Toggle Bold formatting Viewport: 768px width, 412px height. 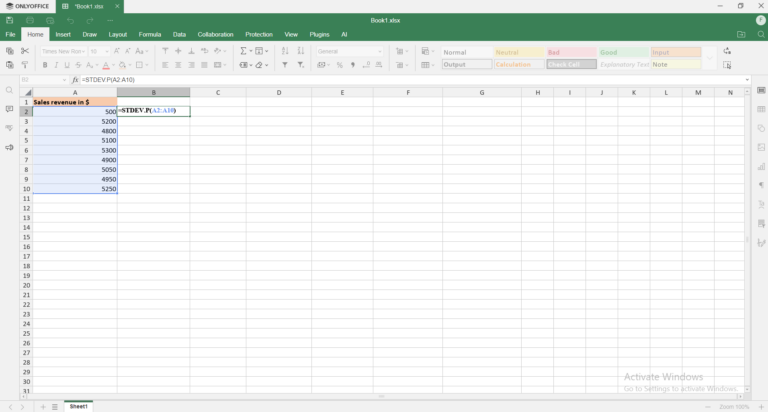point(45,65)
